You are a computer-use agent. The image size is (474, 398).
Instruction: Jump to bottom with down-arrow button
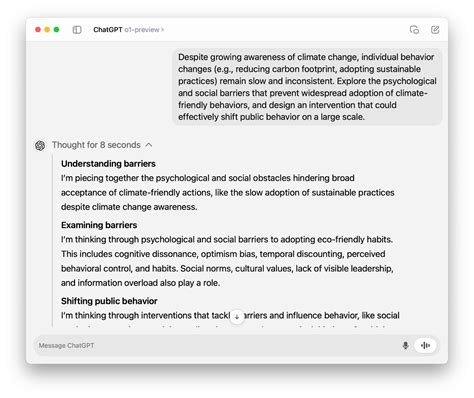[x=237, y=317]
